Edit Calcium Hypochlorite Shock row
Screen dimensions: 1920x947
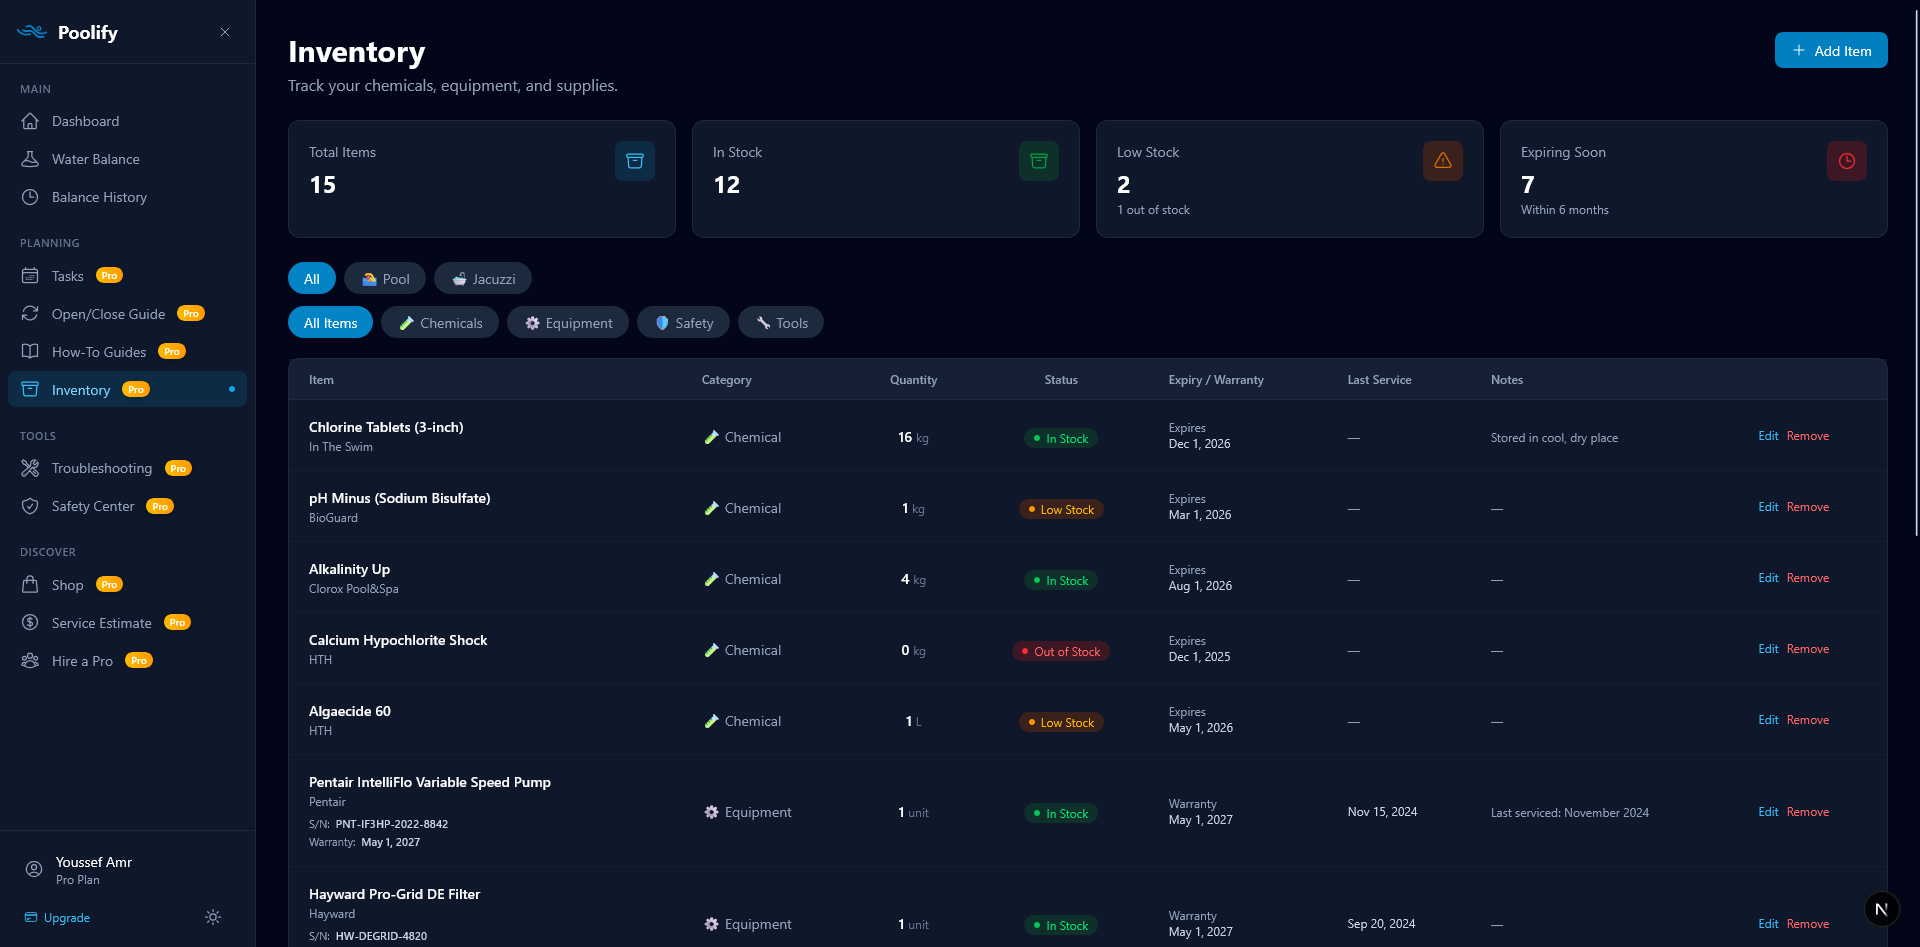[x=1768, y=649]
